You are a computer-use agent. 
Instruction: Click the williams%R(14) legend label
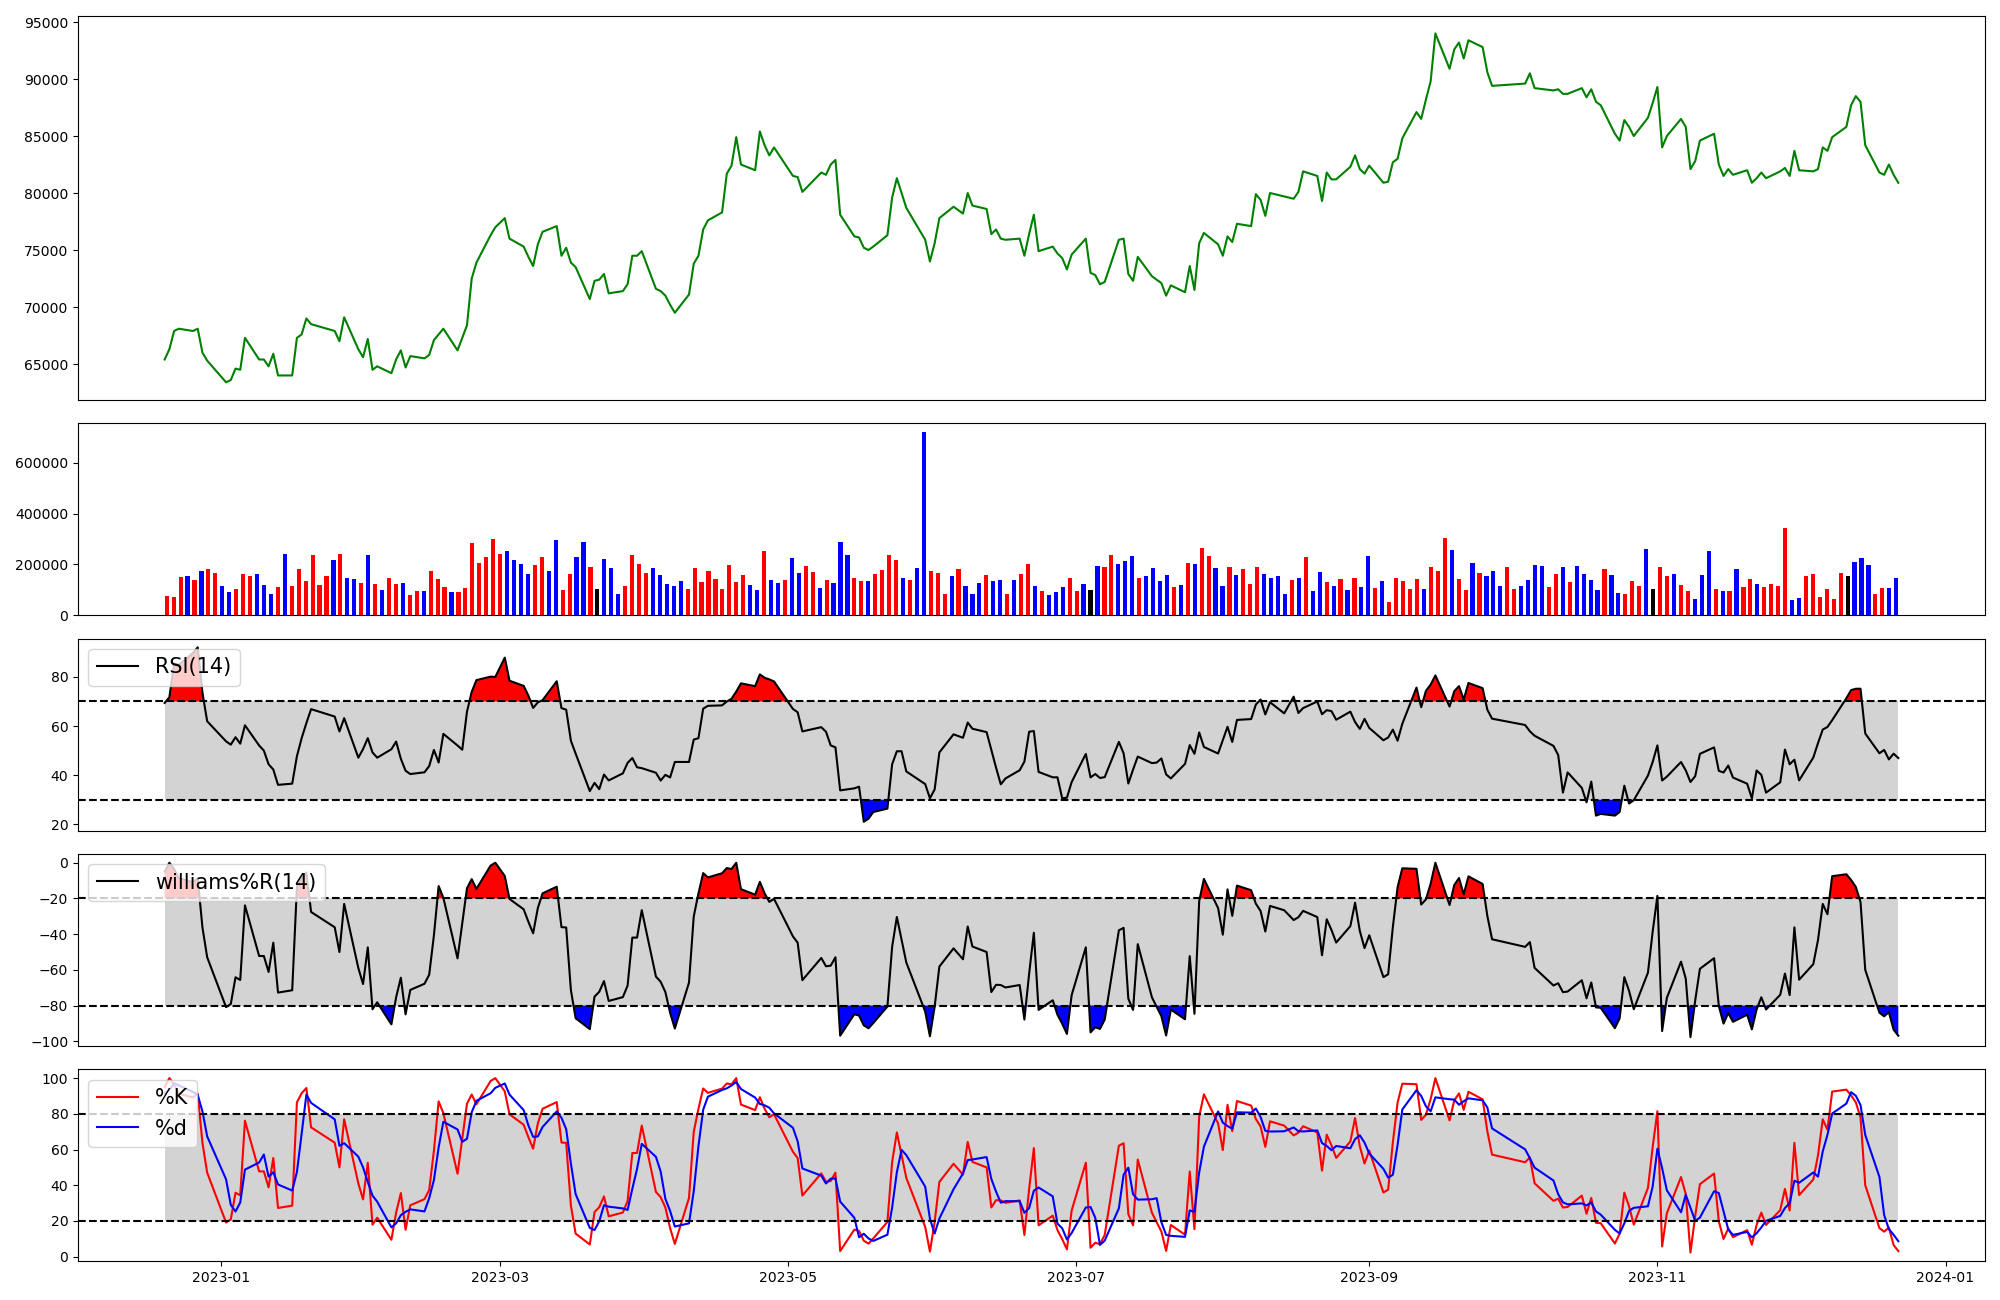235,882
